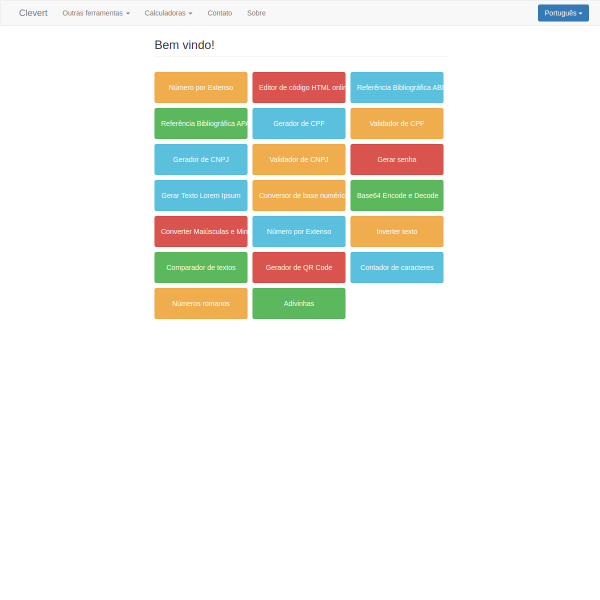The image size is (600, 600).
Task: Open Base64 Encode e Decode
Action: point(397,196)
